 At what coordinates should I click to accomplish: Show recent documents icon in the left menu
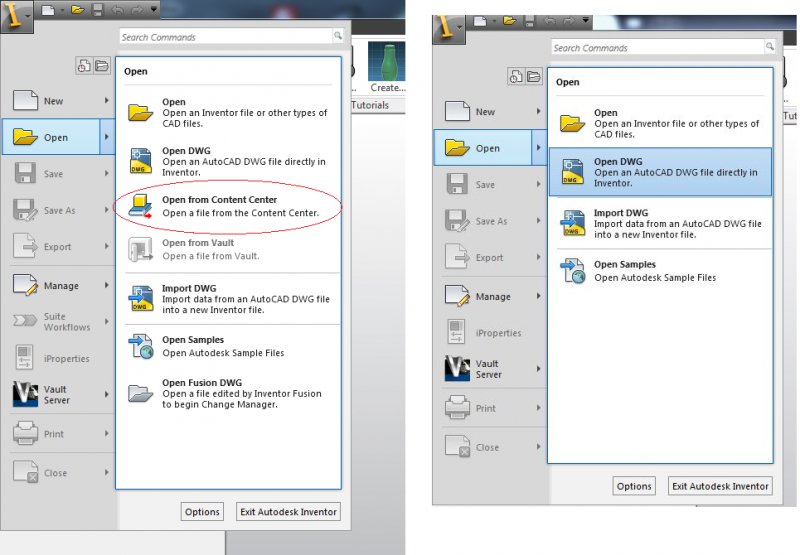pos(84,66)
